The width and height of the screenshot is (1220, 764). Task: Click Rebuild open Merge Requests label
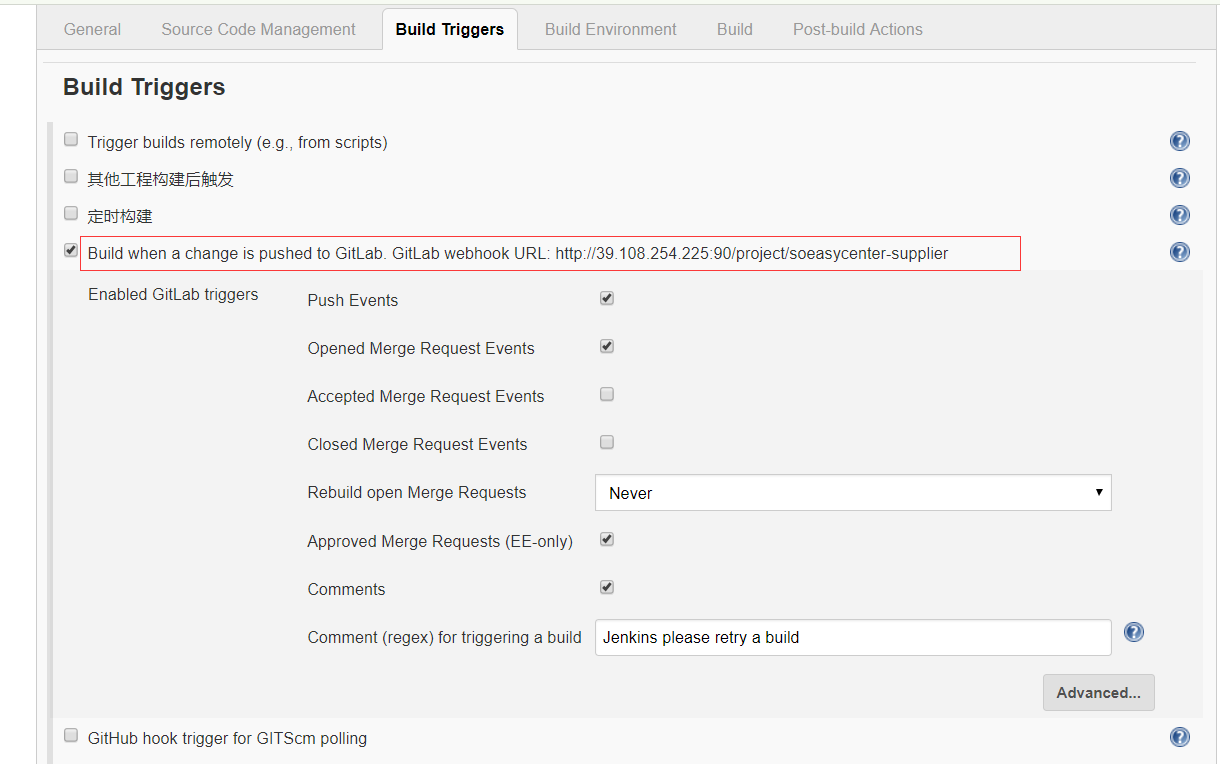click(x=417, y=492)
